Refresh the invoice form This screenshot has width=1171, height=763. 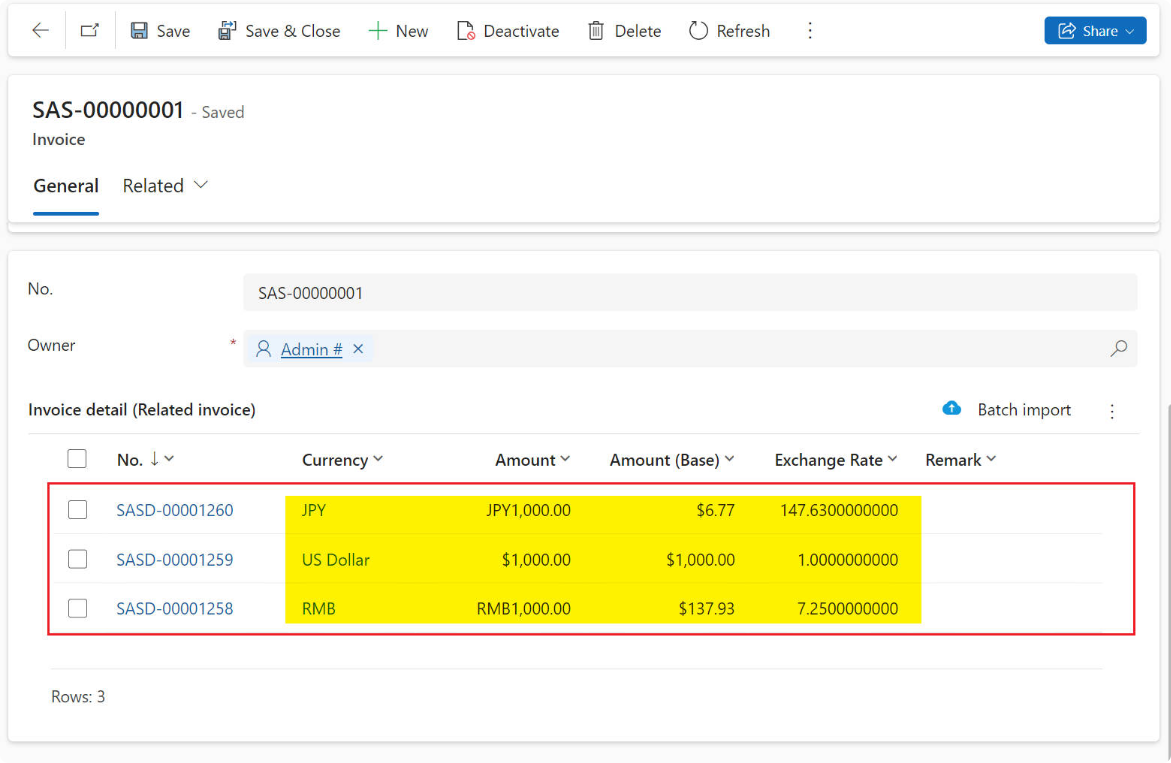(x=730, y=31)
